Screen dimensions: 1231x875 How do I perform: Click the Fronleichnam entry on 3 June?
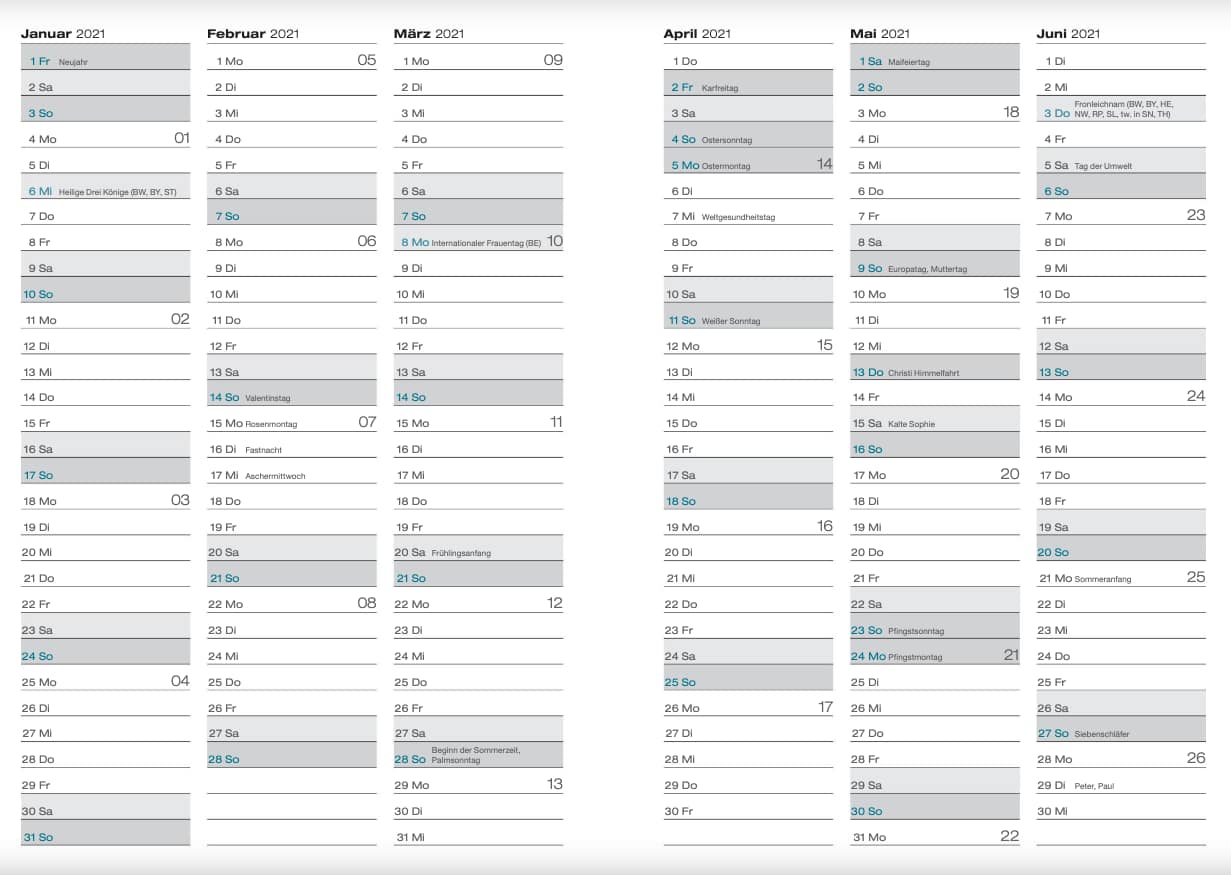(x=1123, y=109)
